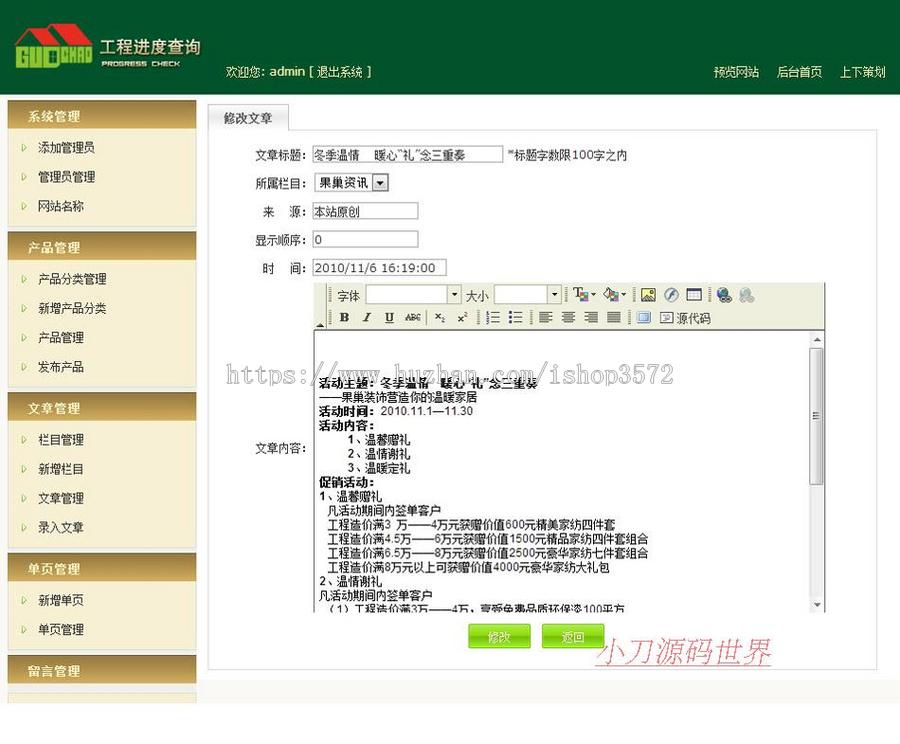Collapse the 系统管理 section header

click(x=102, y=115)
